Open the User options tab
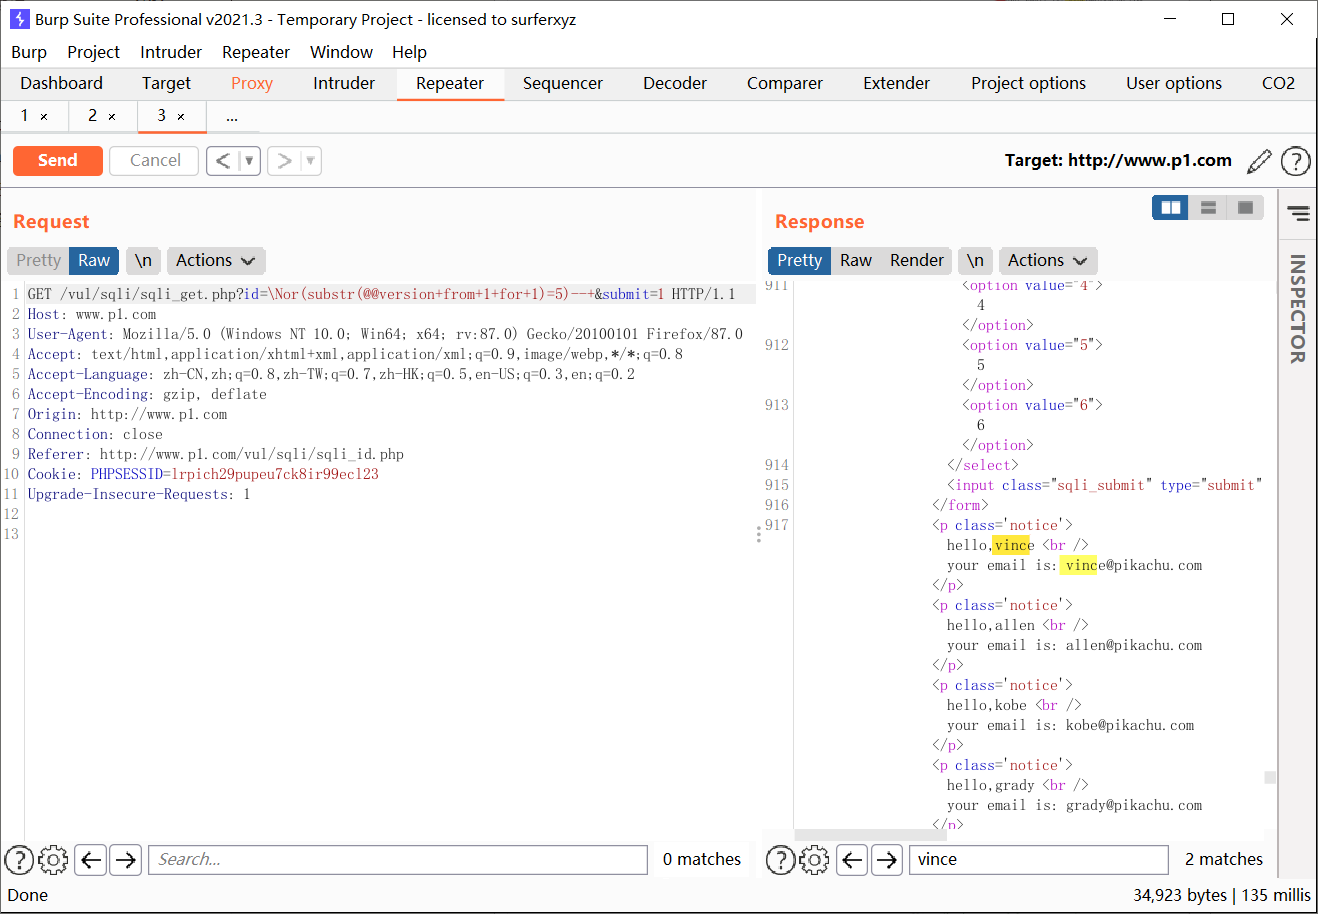Image resolution: width=1318 pixels, height=914 pixels. (1174, 84)
